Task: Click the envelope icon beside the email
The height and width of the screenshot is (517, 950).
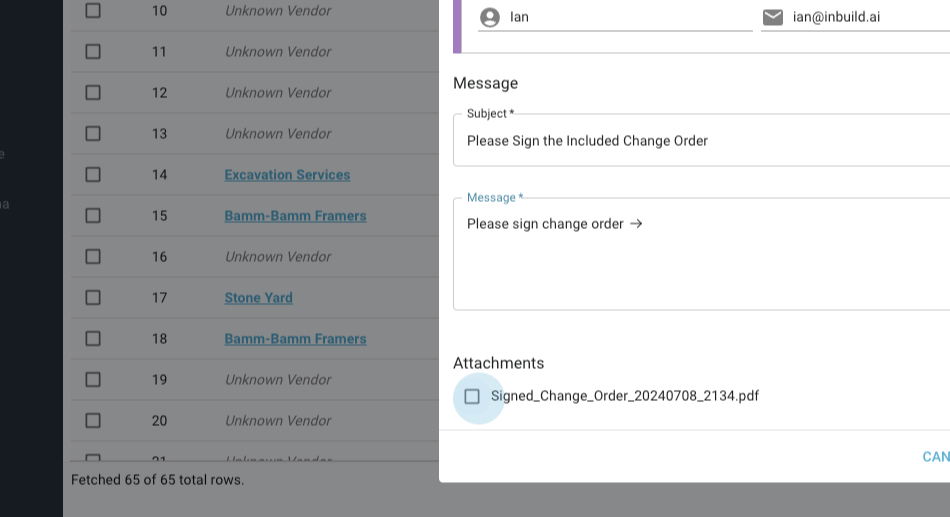Action: coord(773,17)
